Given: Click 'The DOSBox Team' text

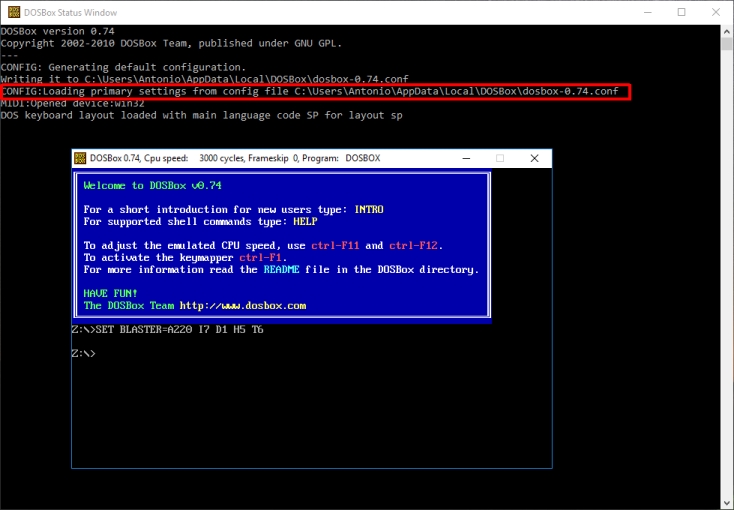Looking at the screenshot, I should (129, 306).
